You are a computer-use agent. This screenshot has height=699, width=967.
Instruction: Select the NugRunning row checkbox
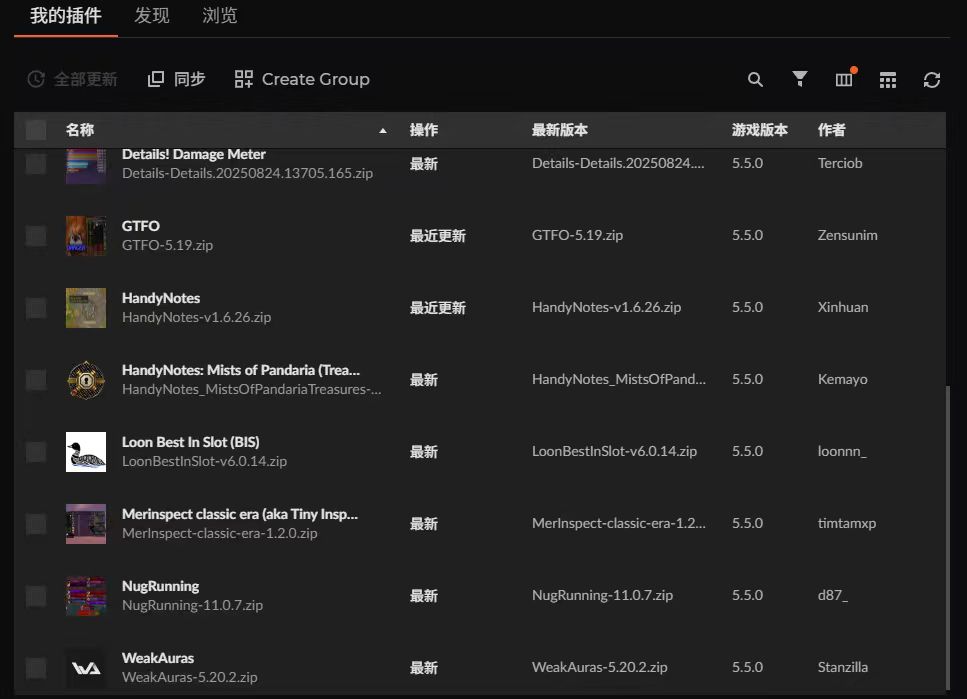coord(36,596)
